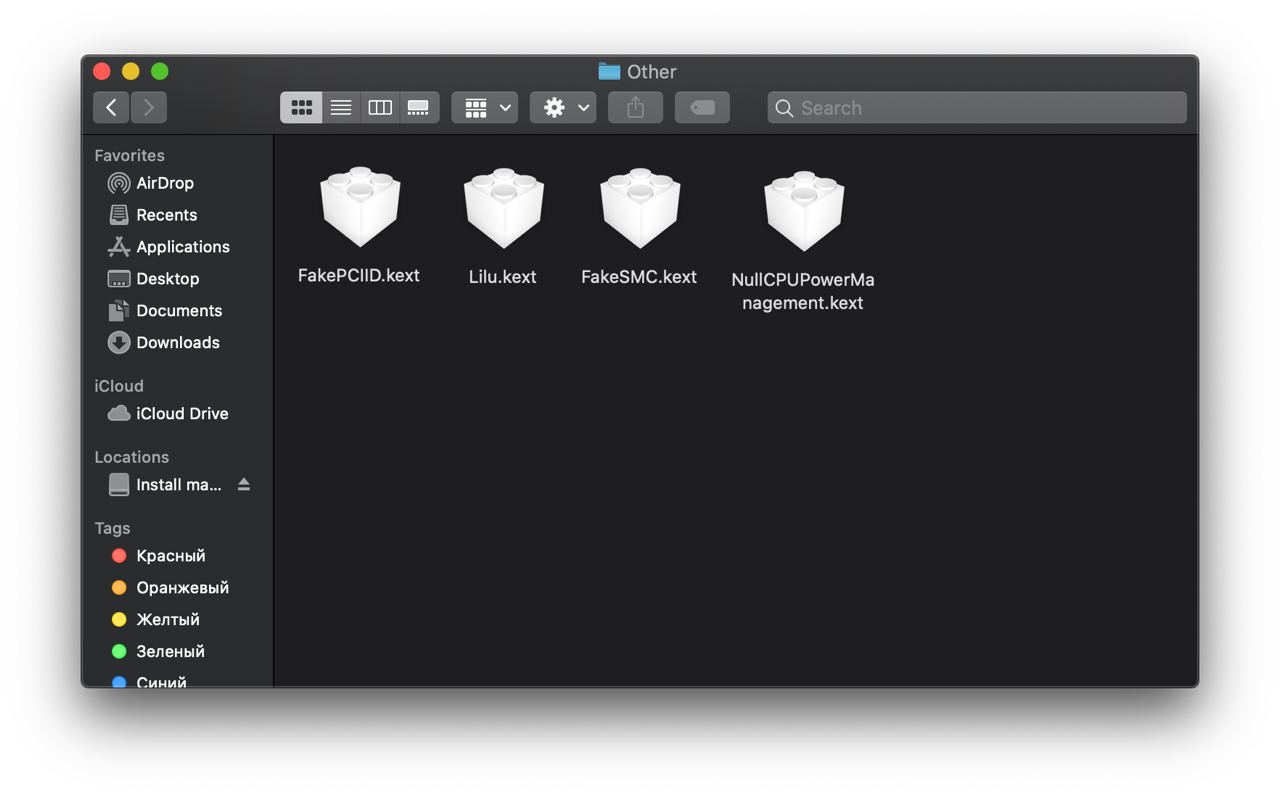Select the Lilu.kext file icon
Image resolution: width=1280 pixels, height=795 pixels.
pos(503,207)
